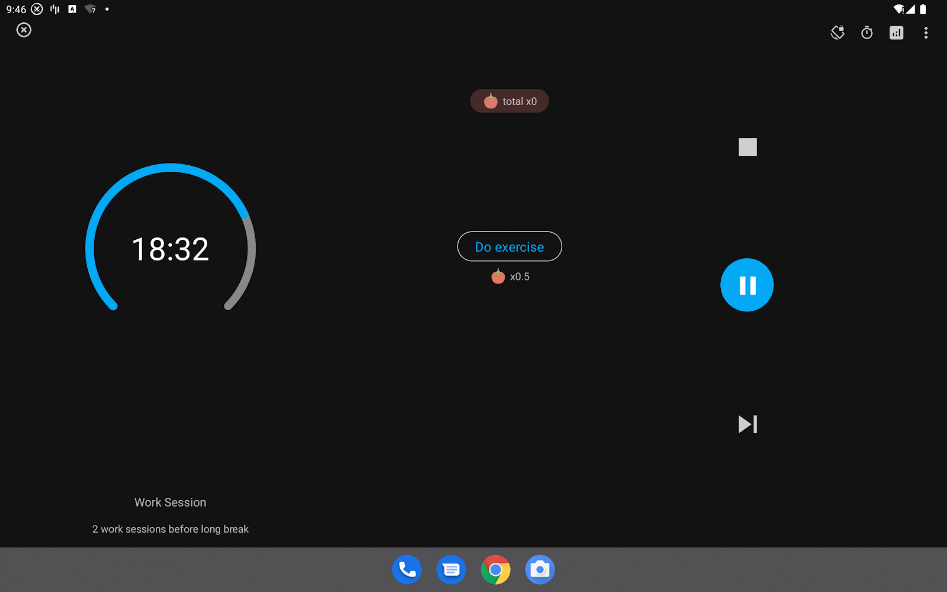Click the tomato icon in total badge

coord(490,101)
